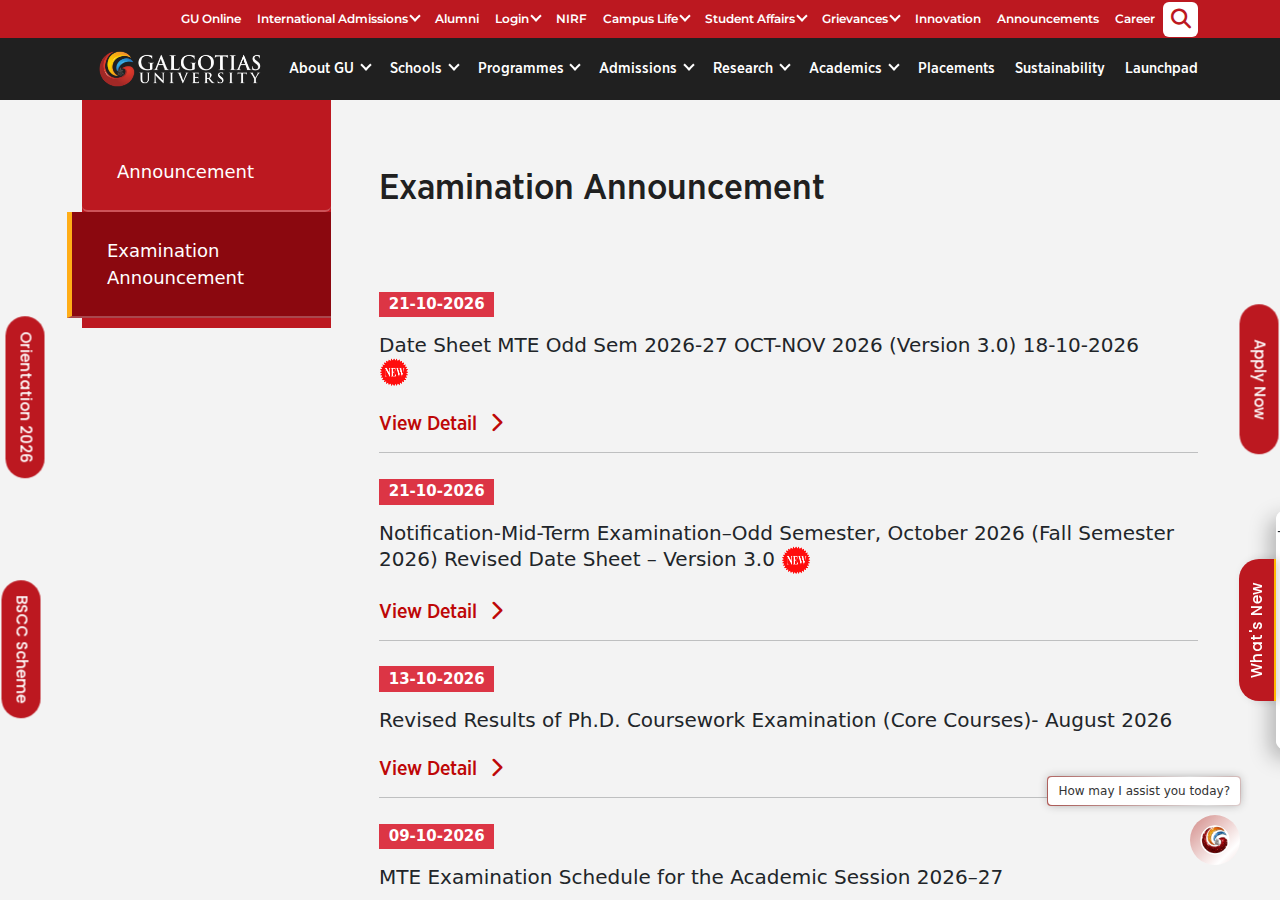Expand Student Affairs dropdown
Screen dimensions: 1280x900
coord(756,19)
